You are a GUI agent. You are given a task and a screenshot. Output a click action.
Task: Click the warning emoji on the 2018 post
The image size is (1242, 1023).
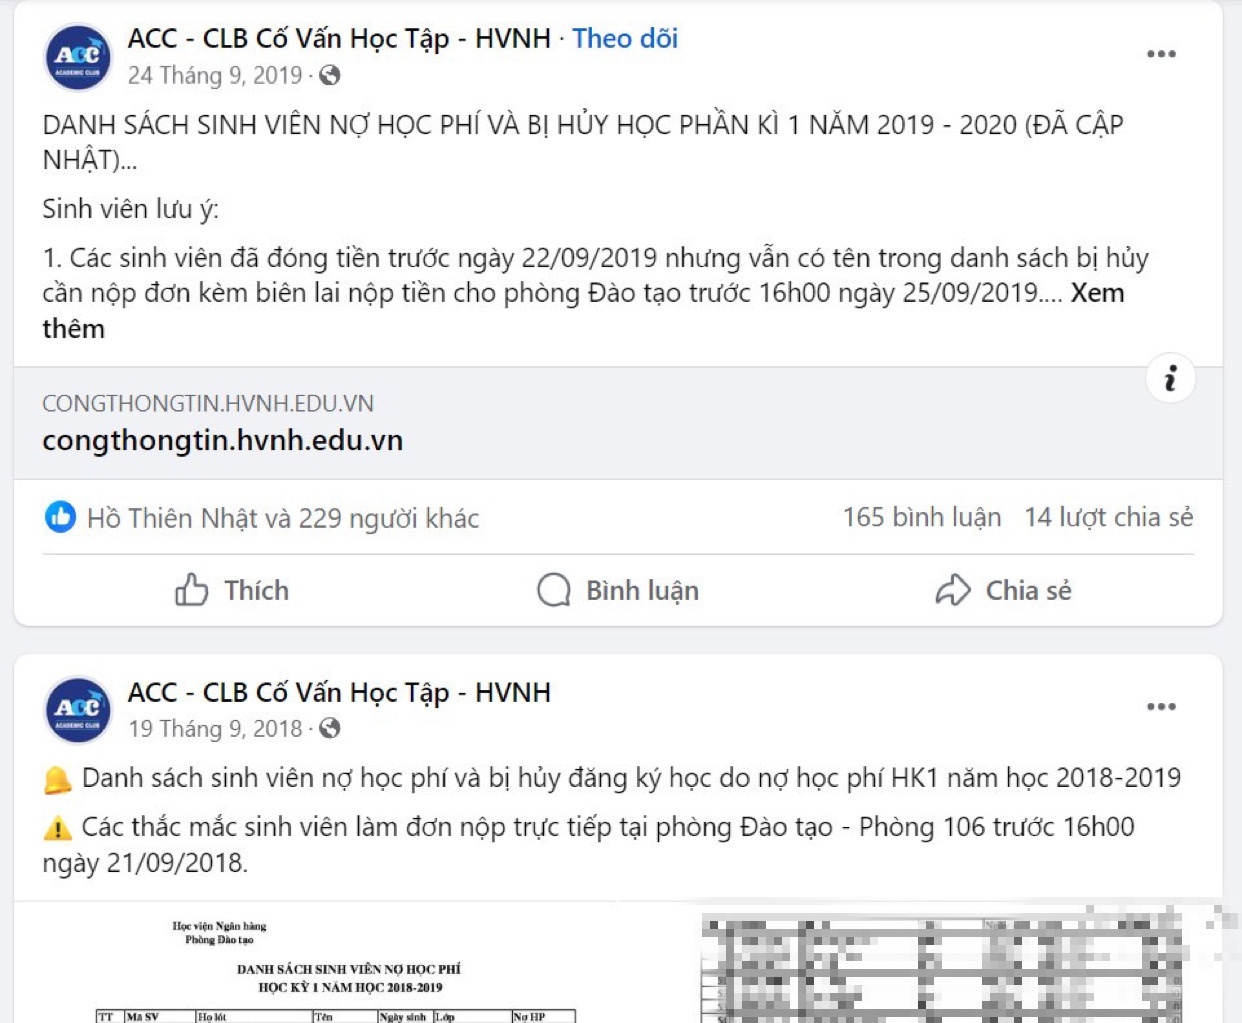[x=57, y=827]
